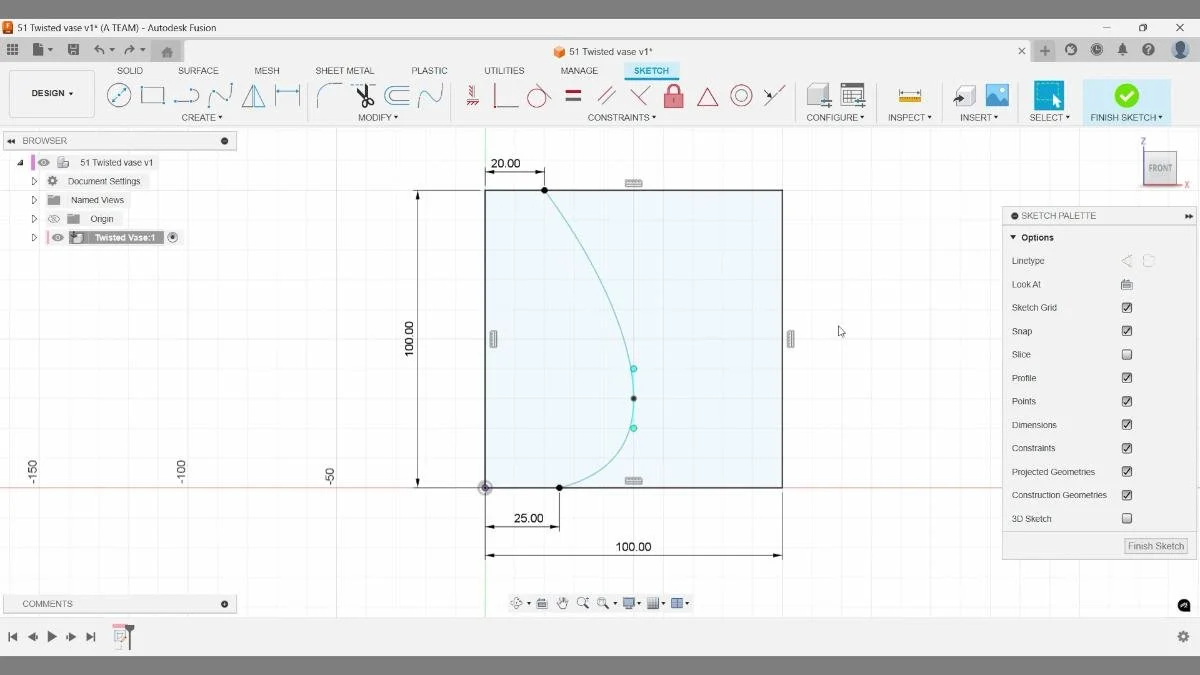Jump to the timeline beginning

click(x=13, y=637)
